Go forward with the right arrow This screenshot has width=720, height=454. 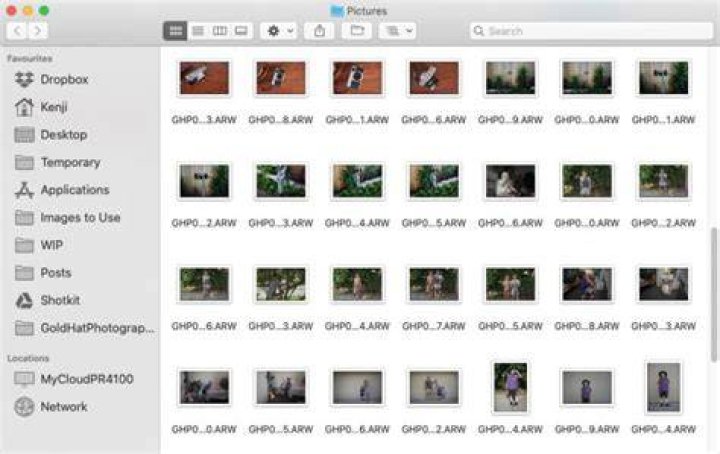(38, 31)
